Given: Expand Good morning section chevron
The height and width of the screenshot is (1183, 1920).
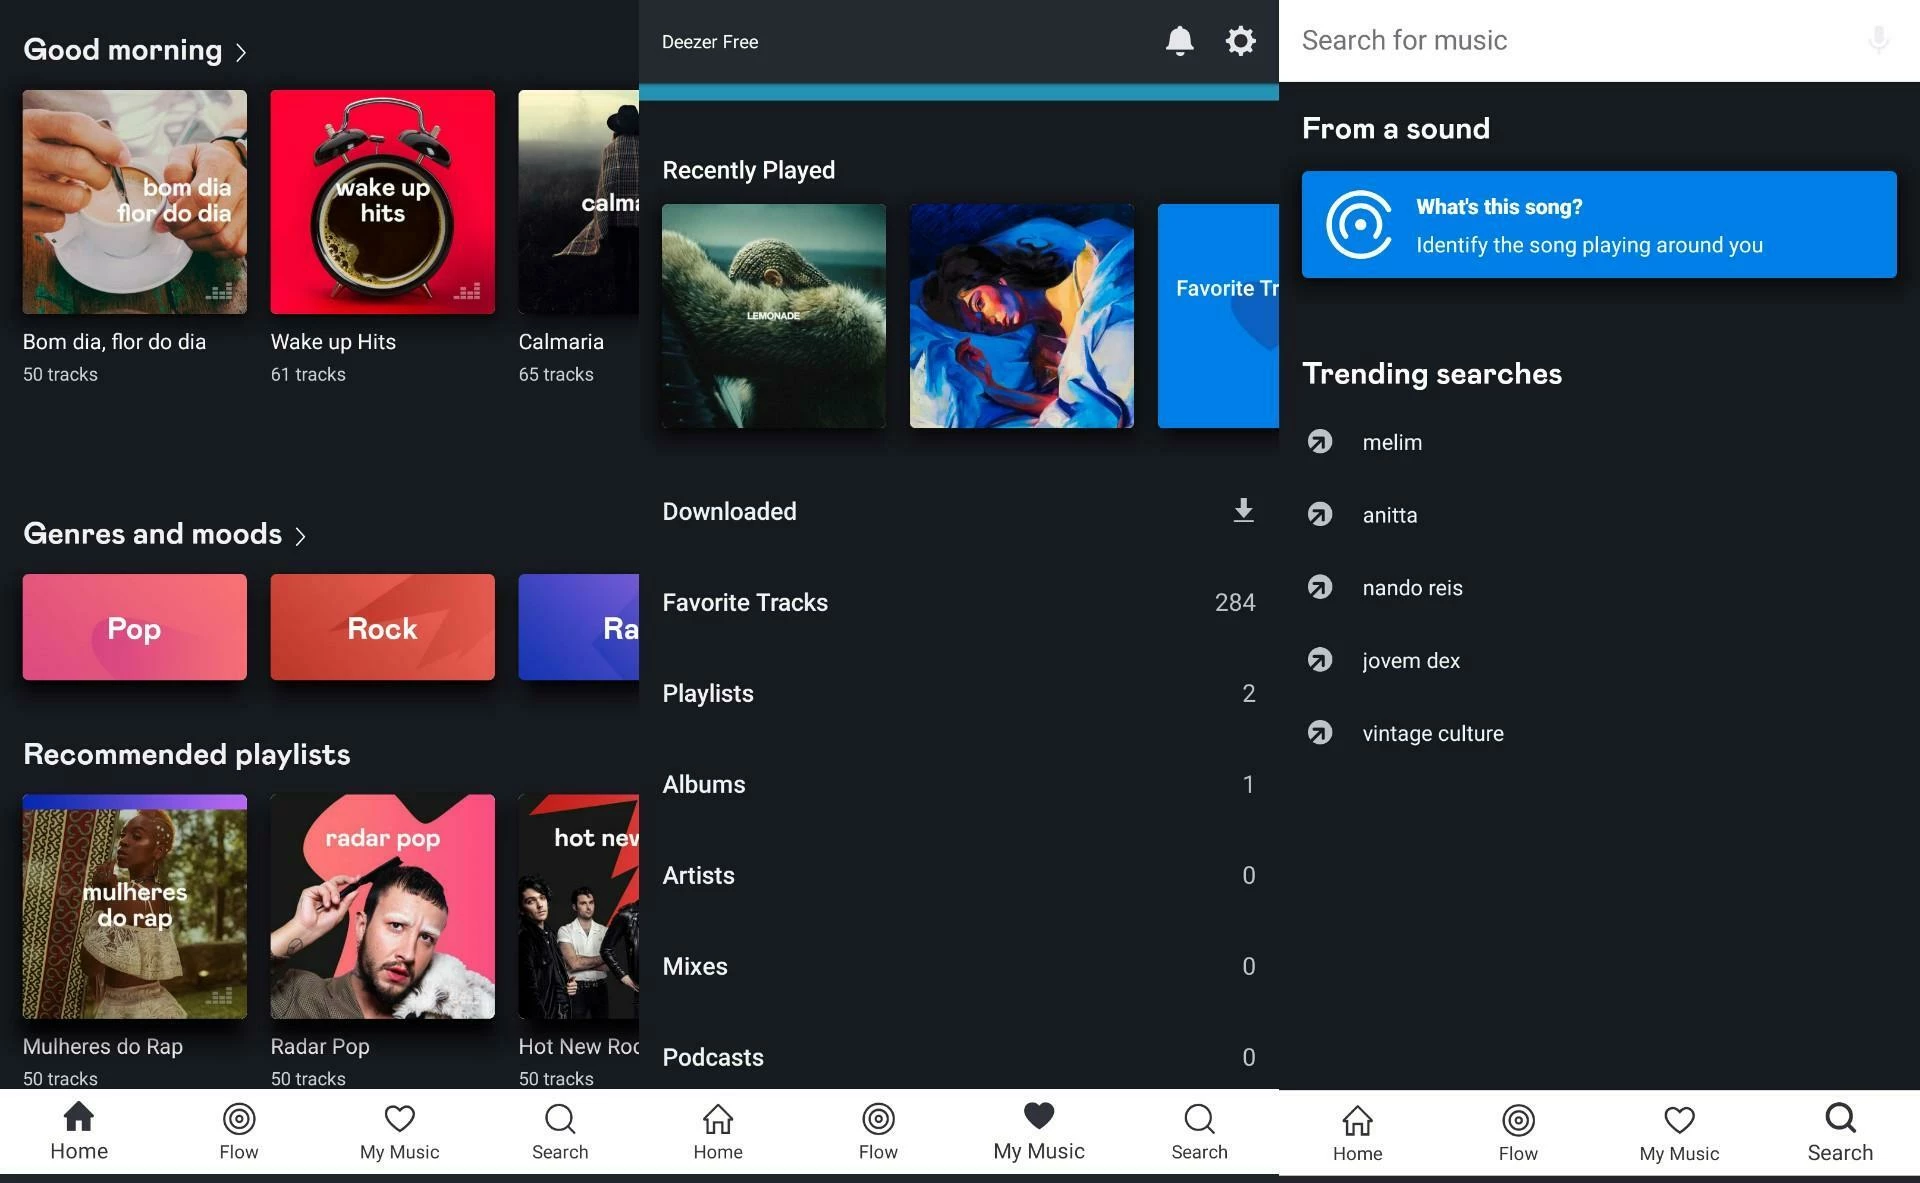Looking at the screenshot, I should [x=241, y=52].
